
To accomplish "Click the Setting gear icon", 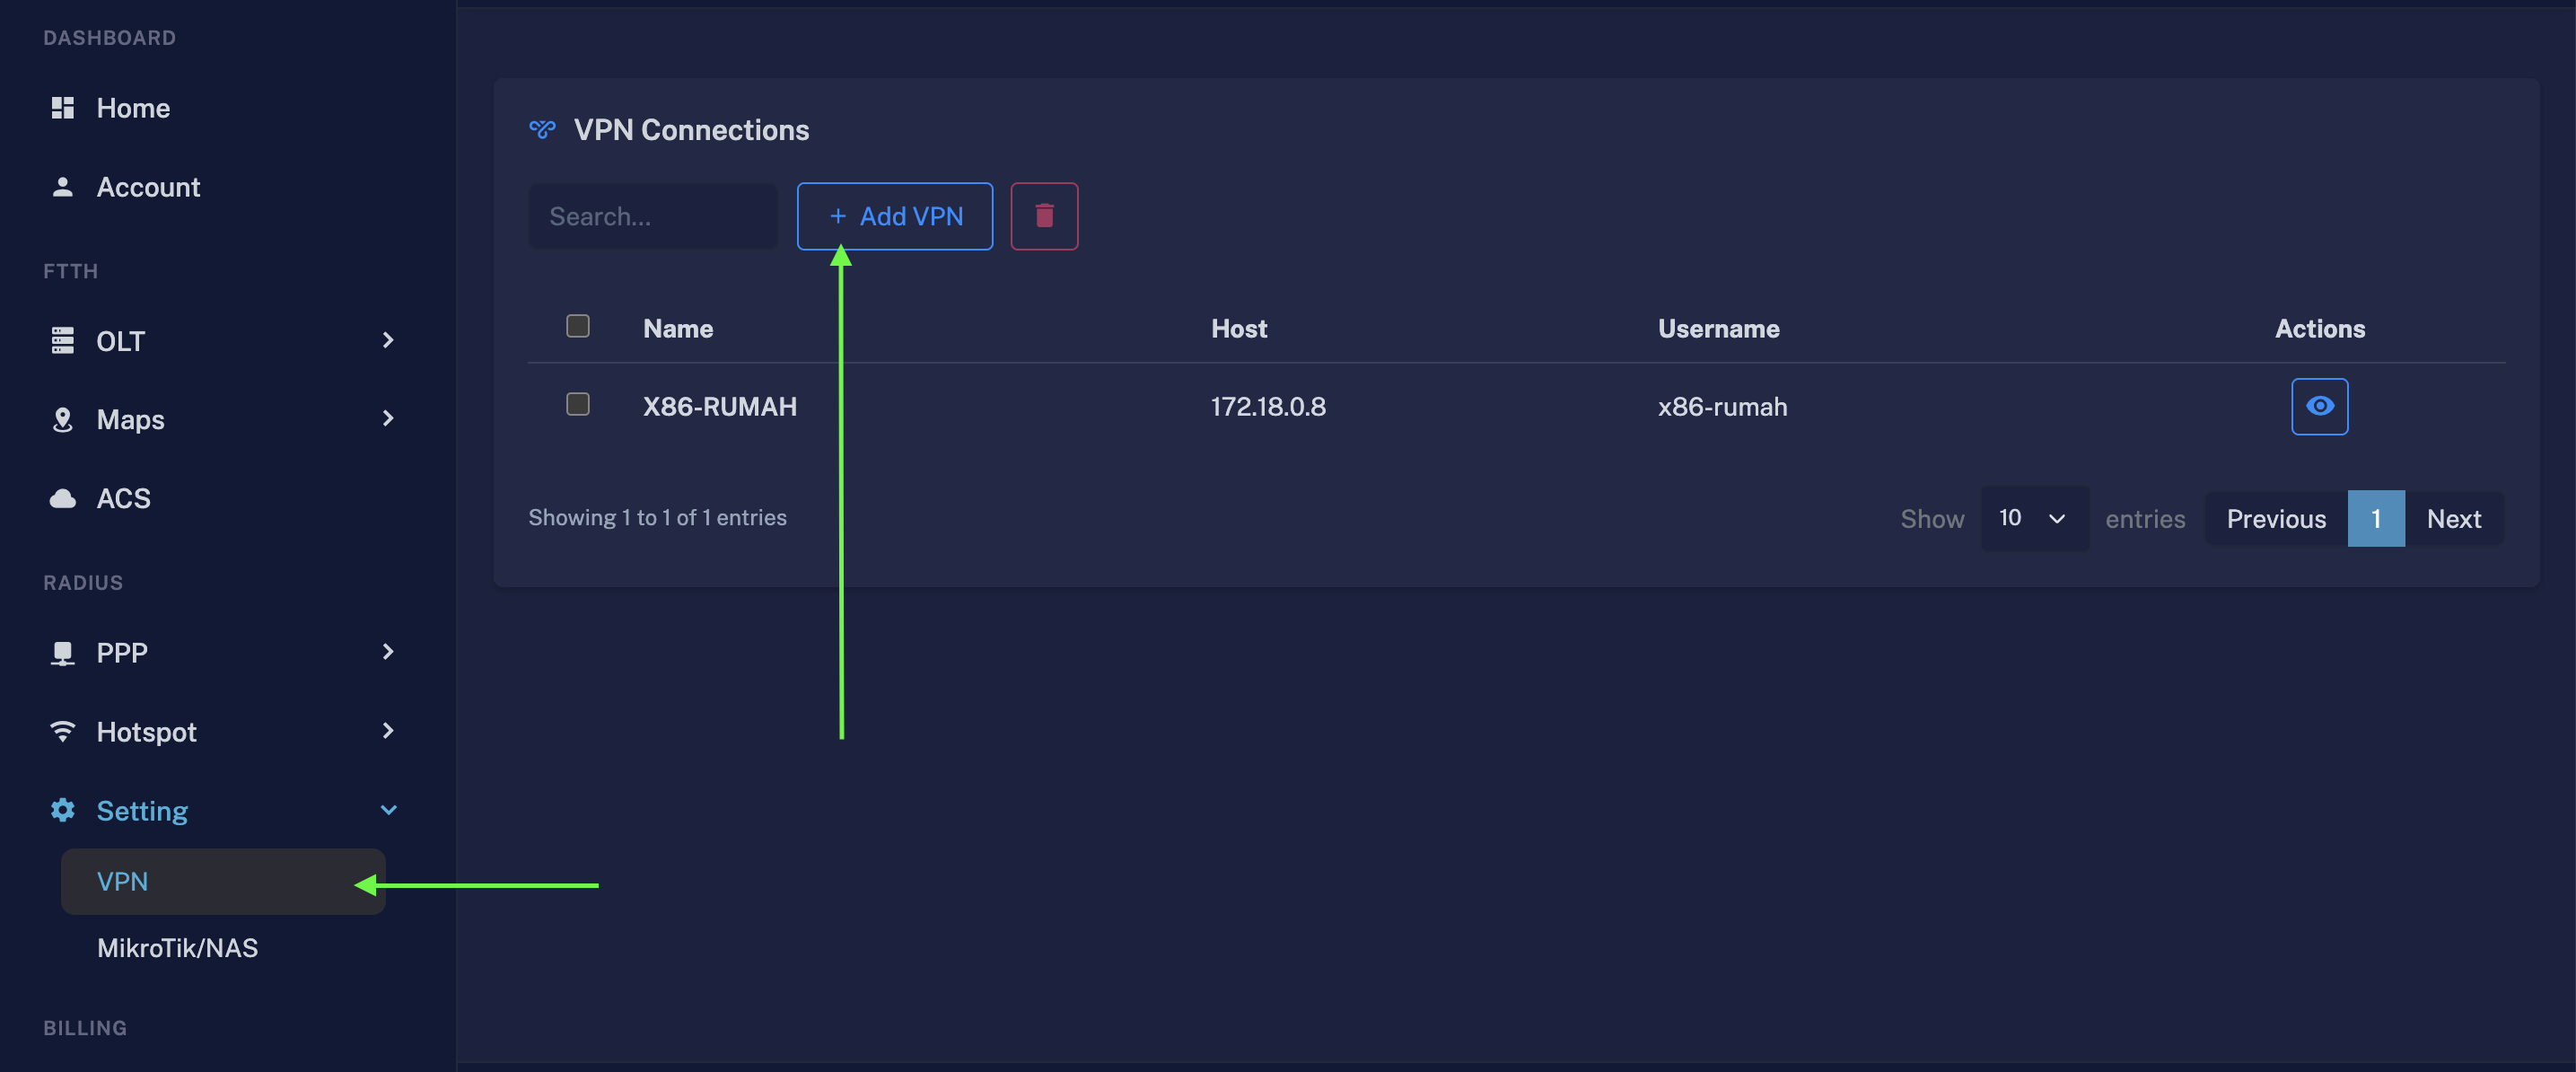I will 62,810.
